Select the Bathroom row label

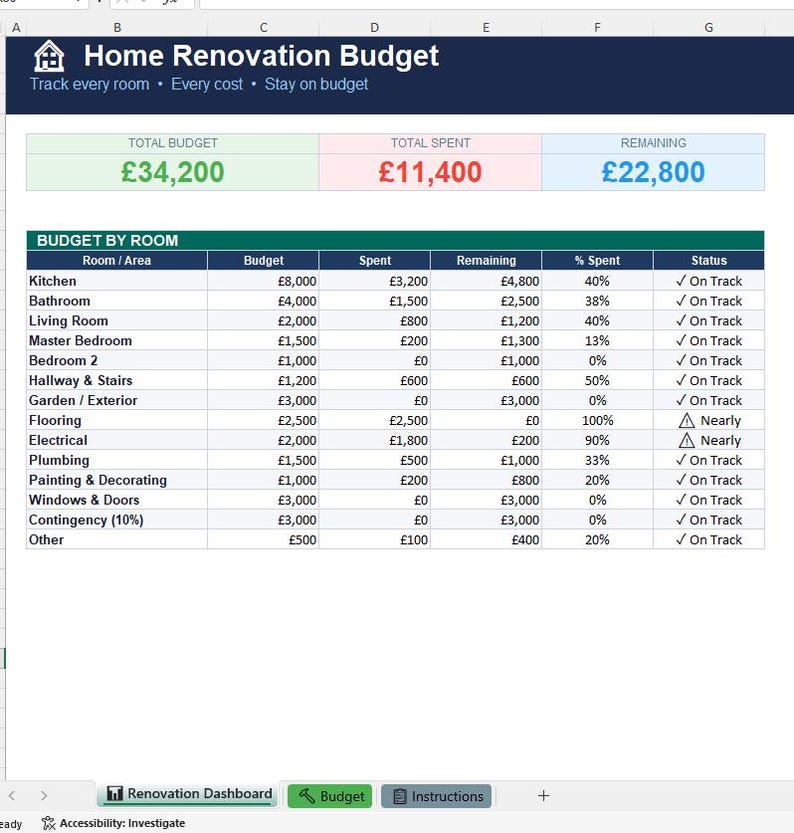click(x=117, y=301)
